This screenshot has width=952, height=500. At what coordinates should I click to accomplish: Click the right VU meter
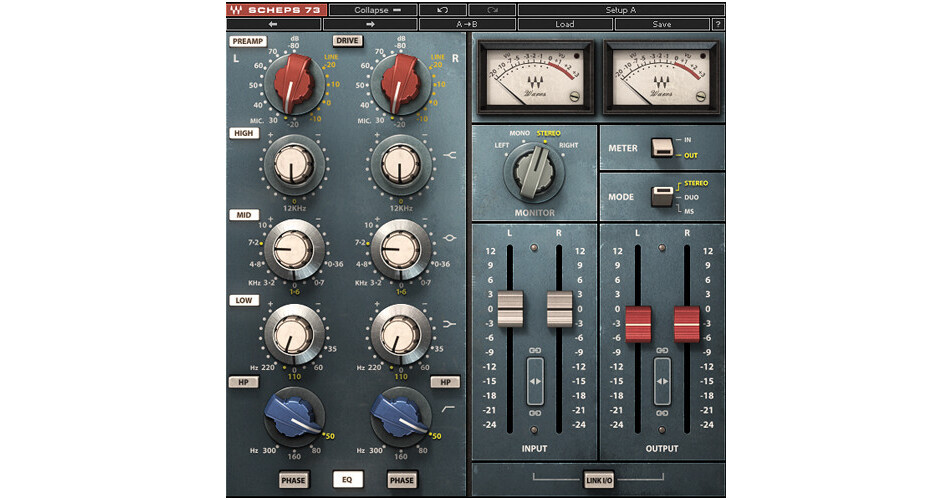click(662, 77)
